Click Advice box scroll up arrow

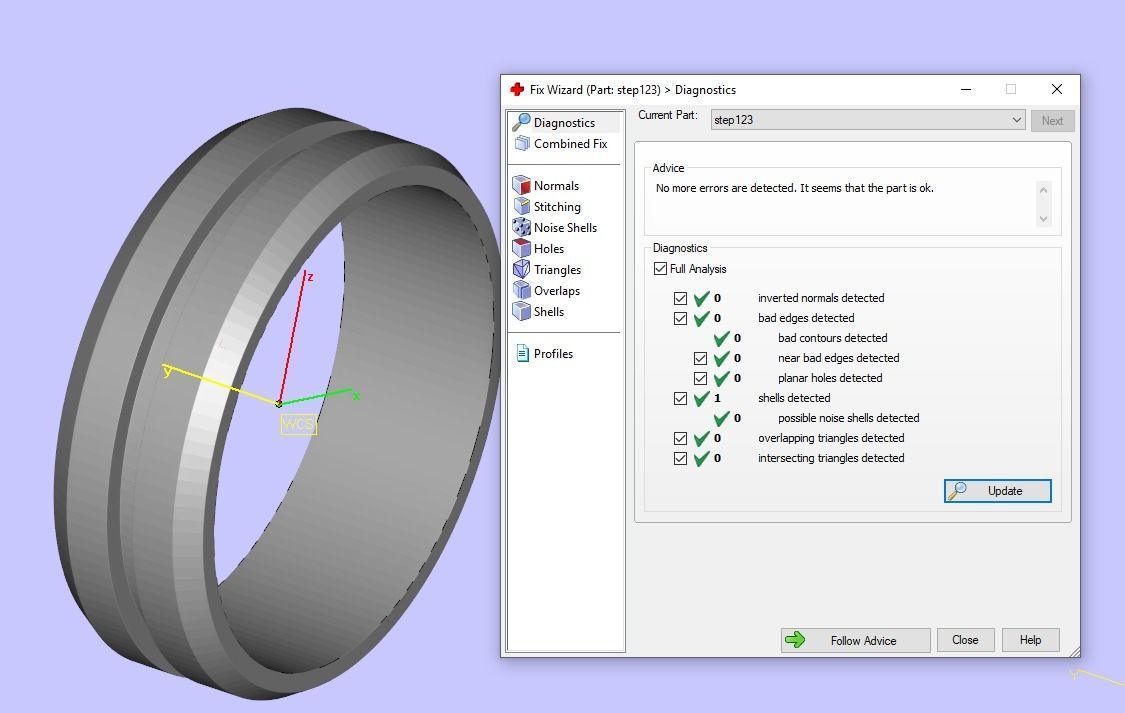(x=1044, y=190)
